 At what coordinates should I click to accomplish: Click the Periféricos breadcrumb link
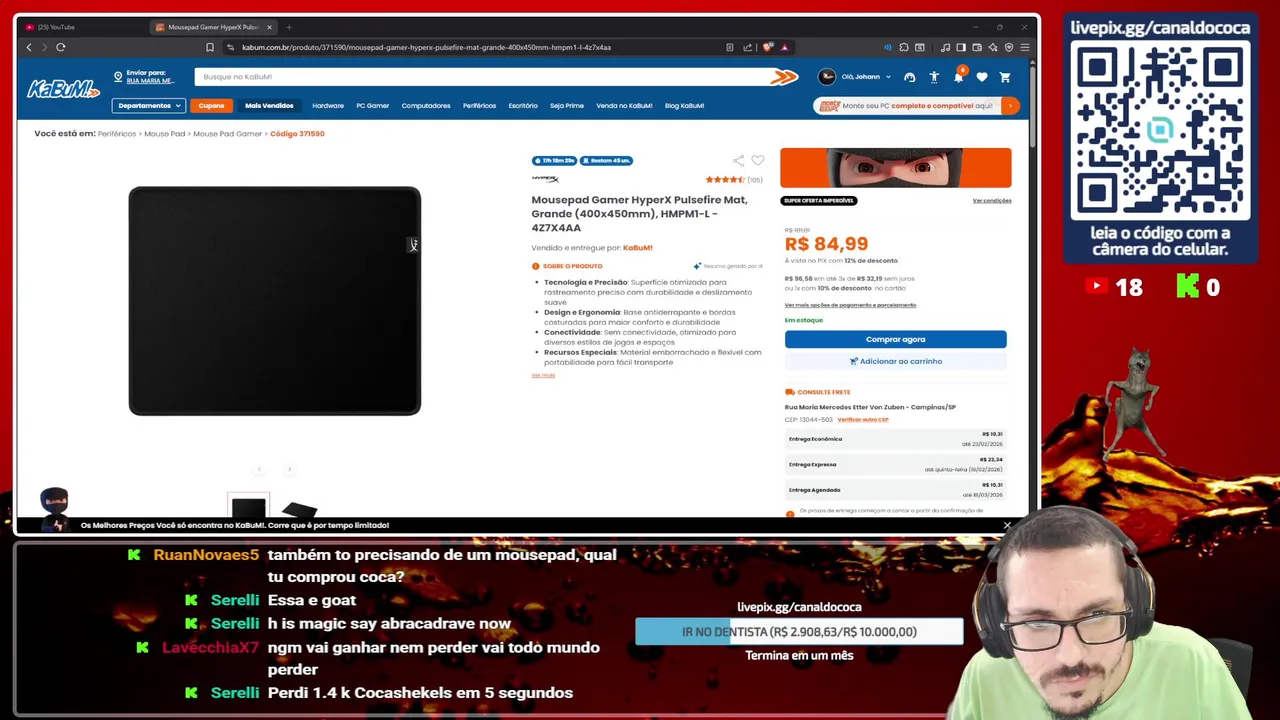click(x=117, y=134)
